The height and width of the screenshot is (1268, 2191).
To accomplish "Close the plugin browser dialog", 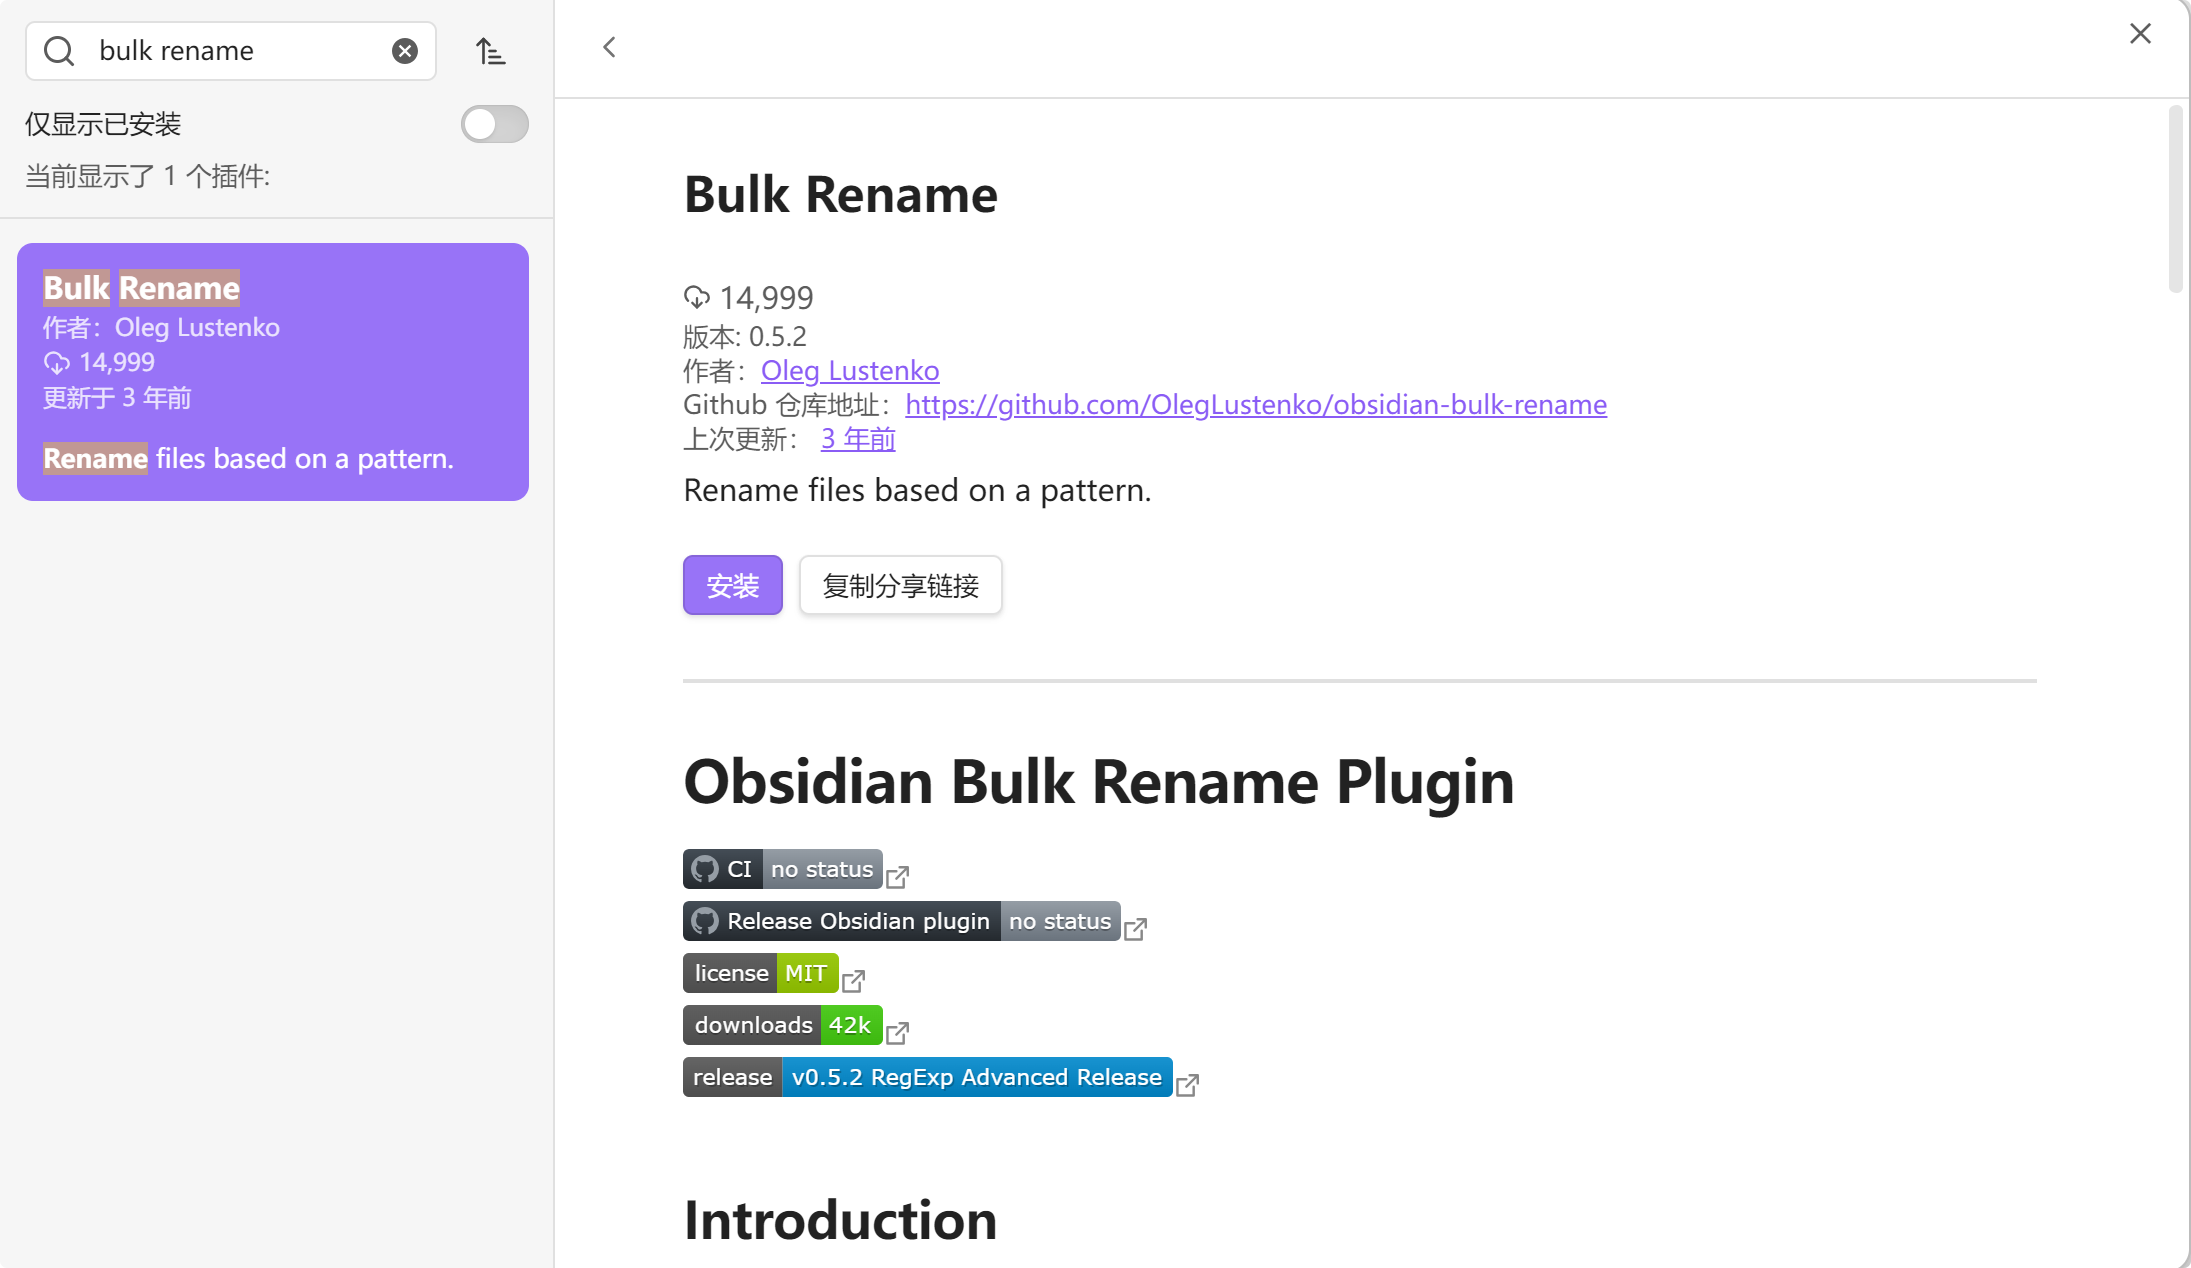I will point(2139,34).
